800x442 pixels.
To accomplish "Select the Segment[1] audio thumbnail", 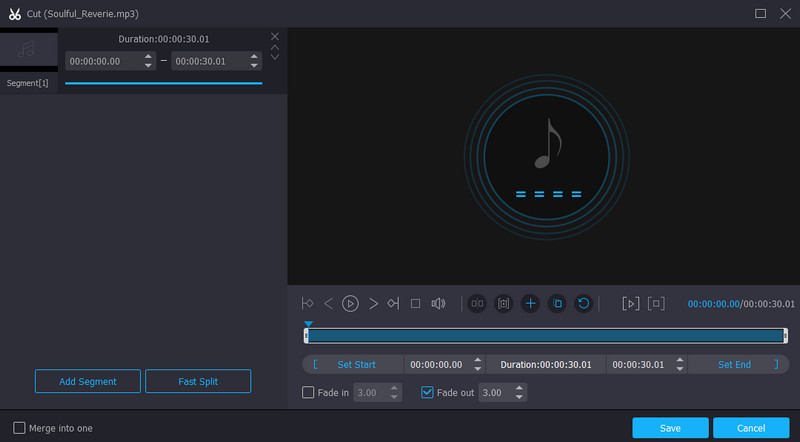I will 28,51.
